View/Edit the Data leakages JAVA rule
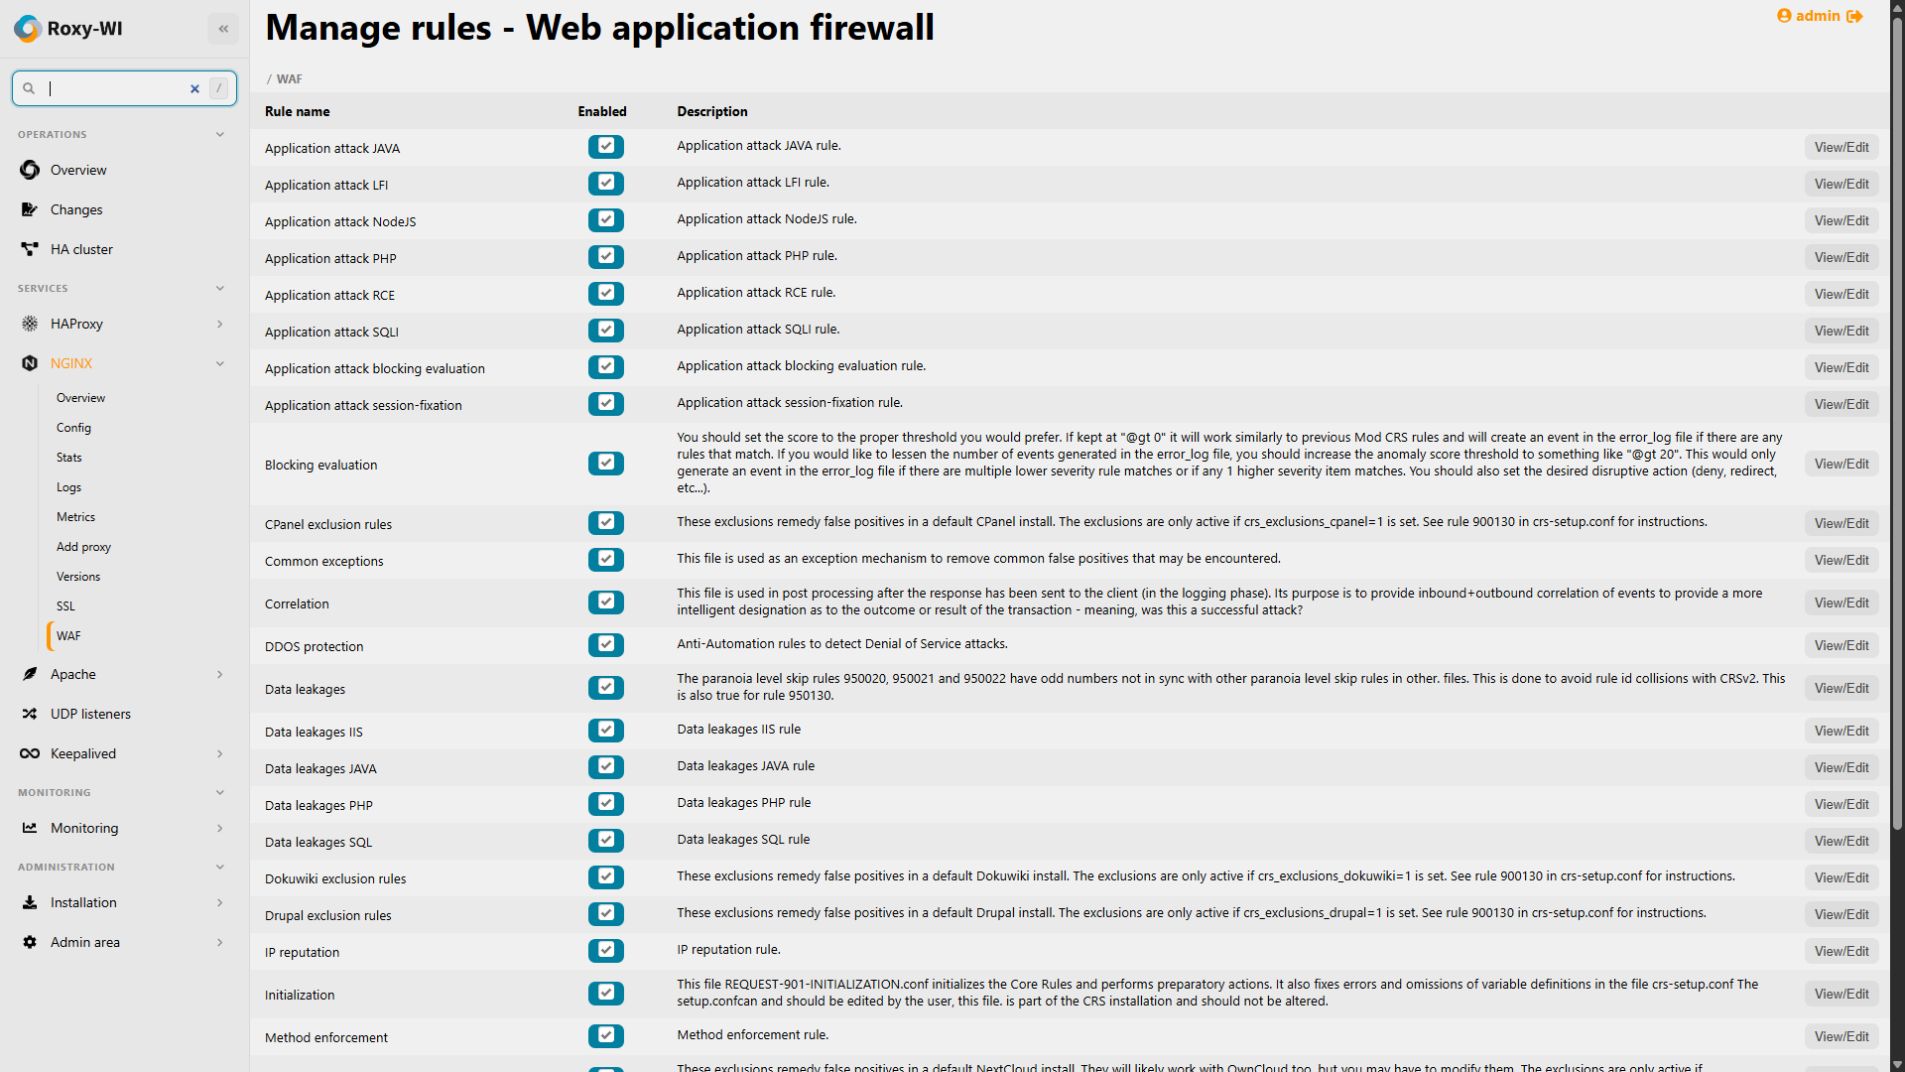 [1841, 768]
